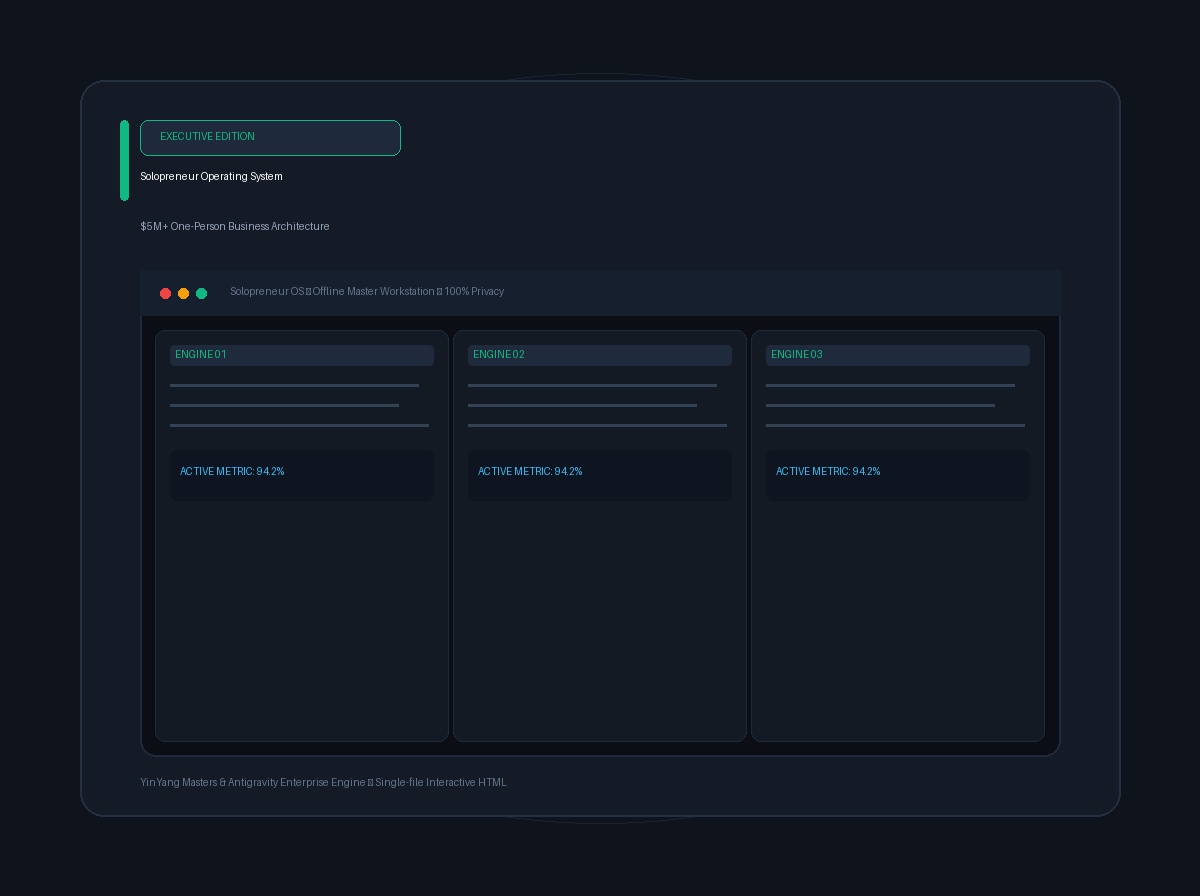
Task: Click the Solopreneur Operating System title
Action: pyautogui.click(x=211, y=176)
